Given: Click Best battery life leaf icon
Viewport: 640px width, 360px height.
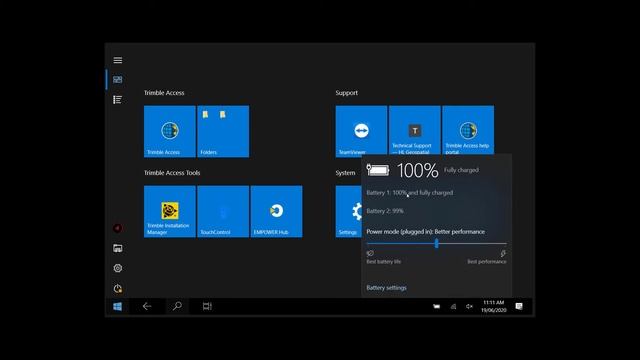Looking at the screenshot, I should click(x=370, y=253).
